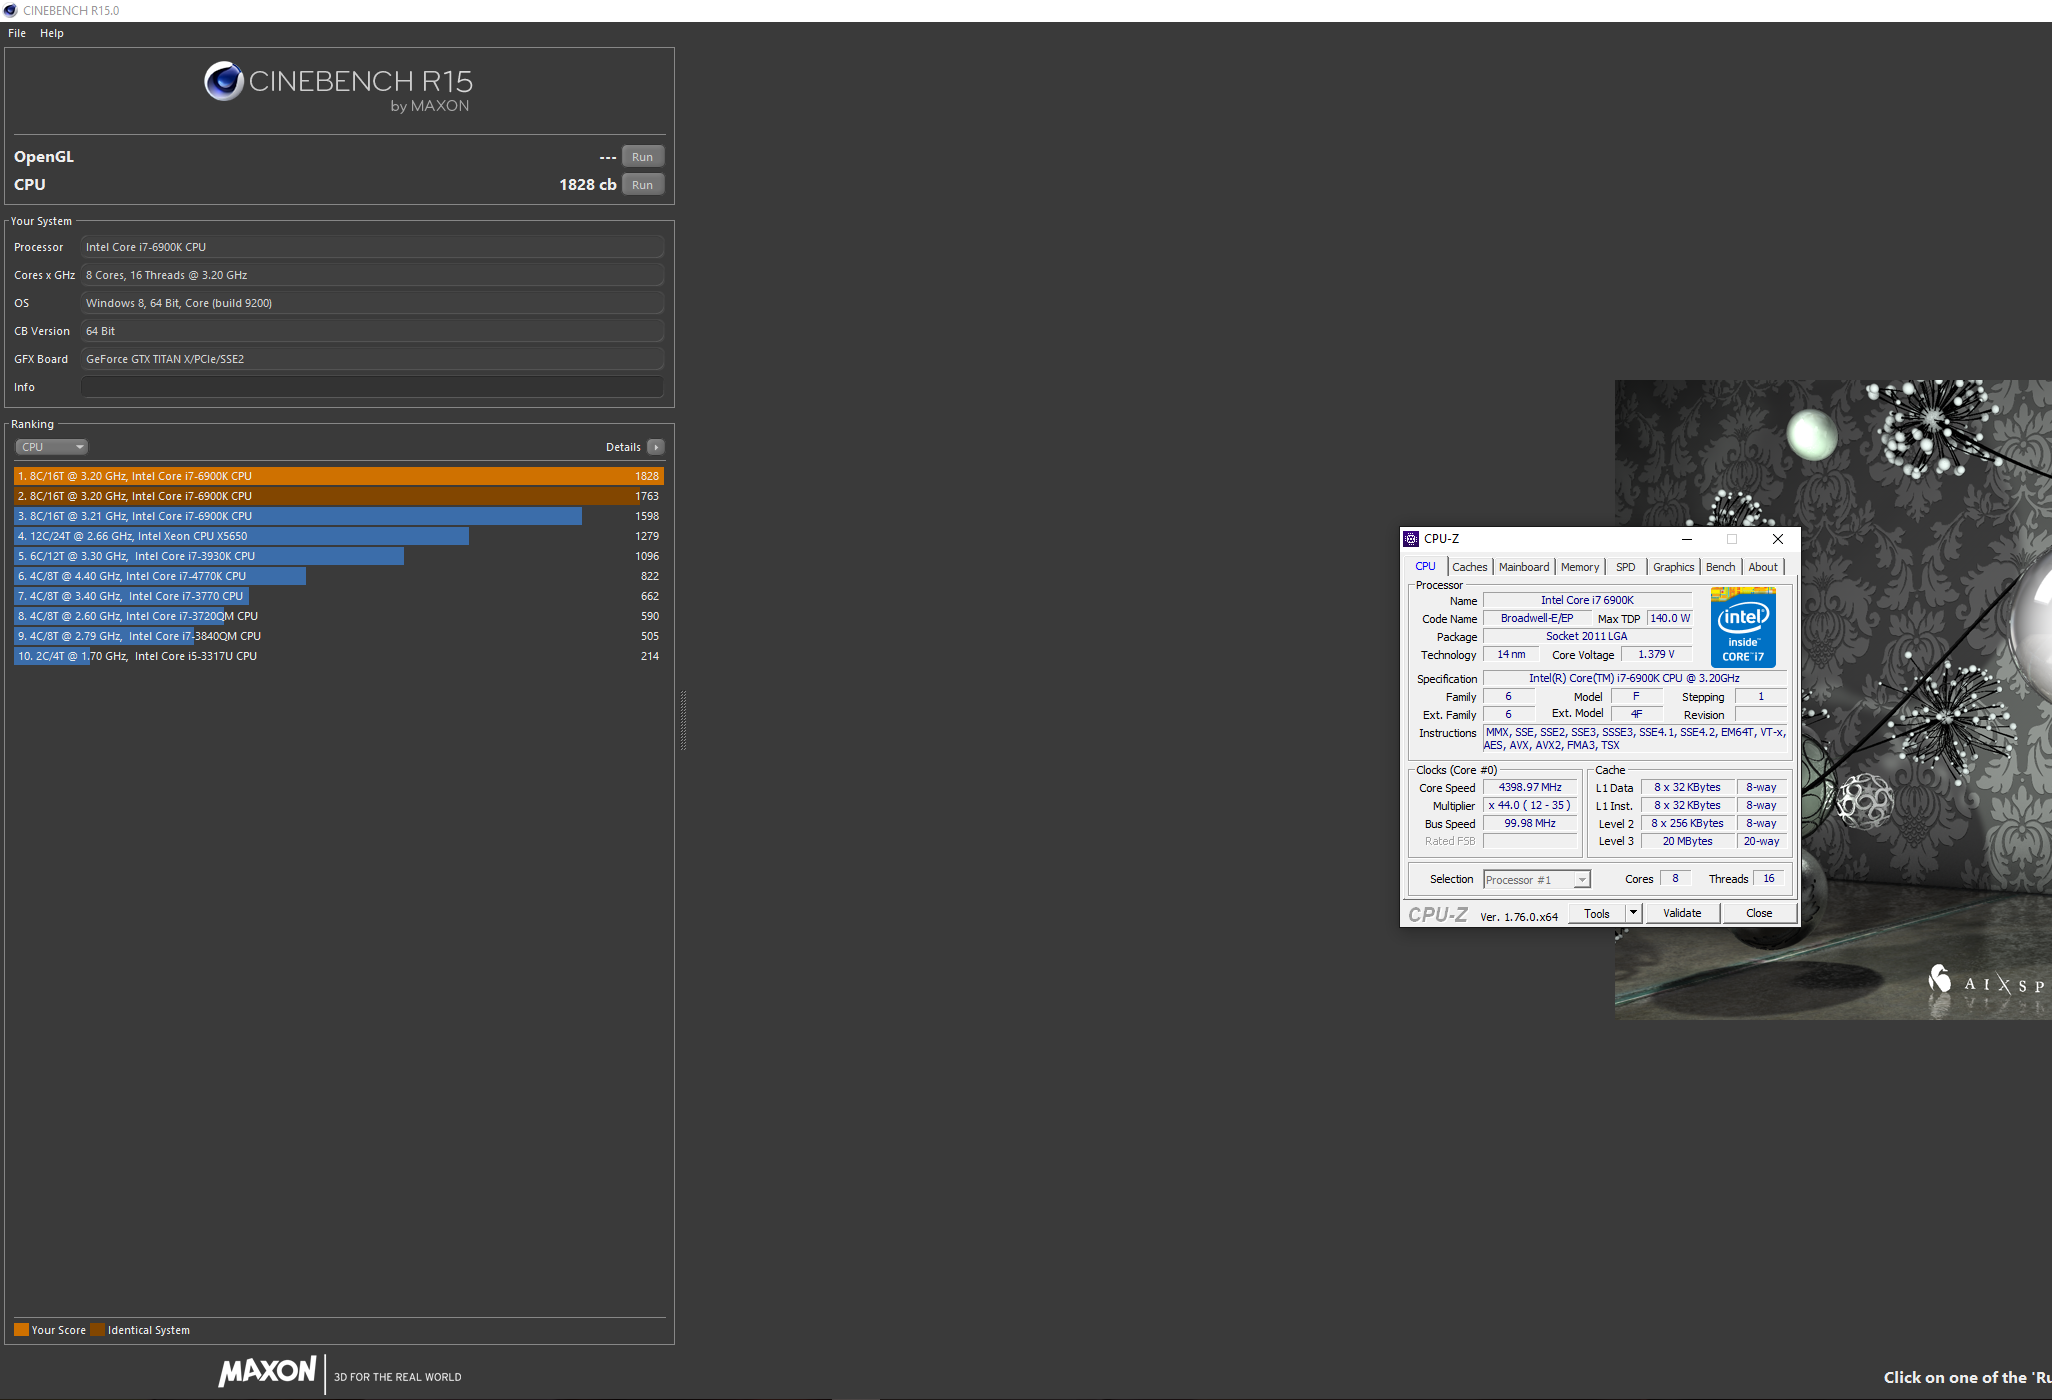Click inside the Info input field
Image resolution: width=2052 pixels, height=1400 pixels.
(x=372, y=387)
